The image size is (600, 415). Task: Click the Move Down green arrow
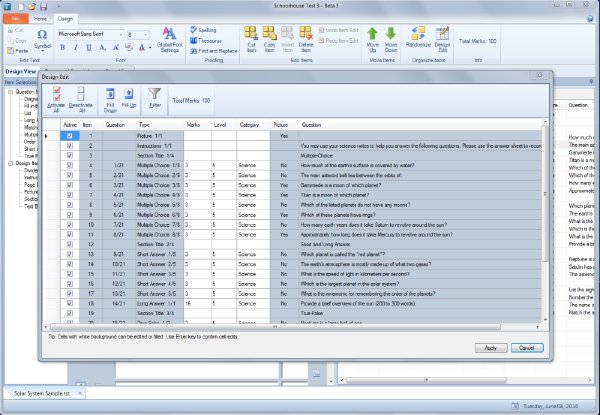coord(391,34)
